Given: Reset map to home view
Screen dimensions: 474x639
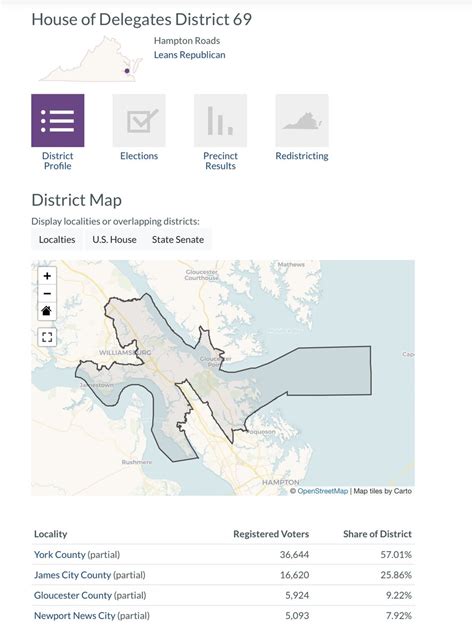Looking at the screenshot, I should pos(47,311).
